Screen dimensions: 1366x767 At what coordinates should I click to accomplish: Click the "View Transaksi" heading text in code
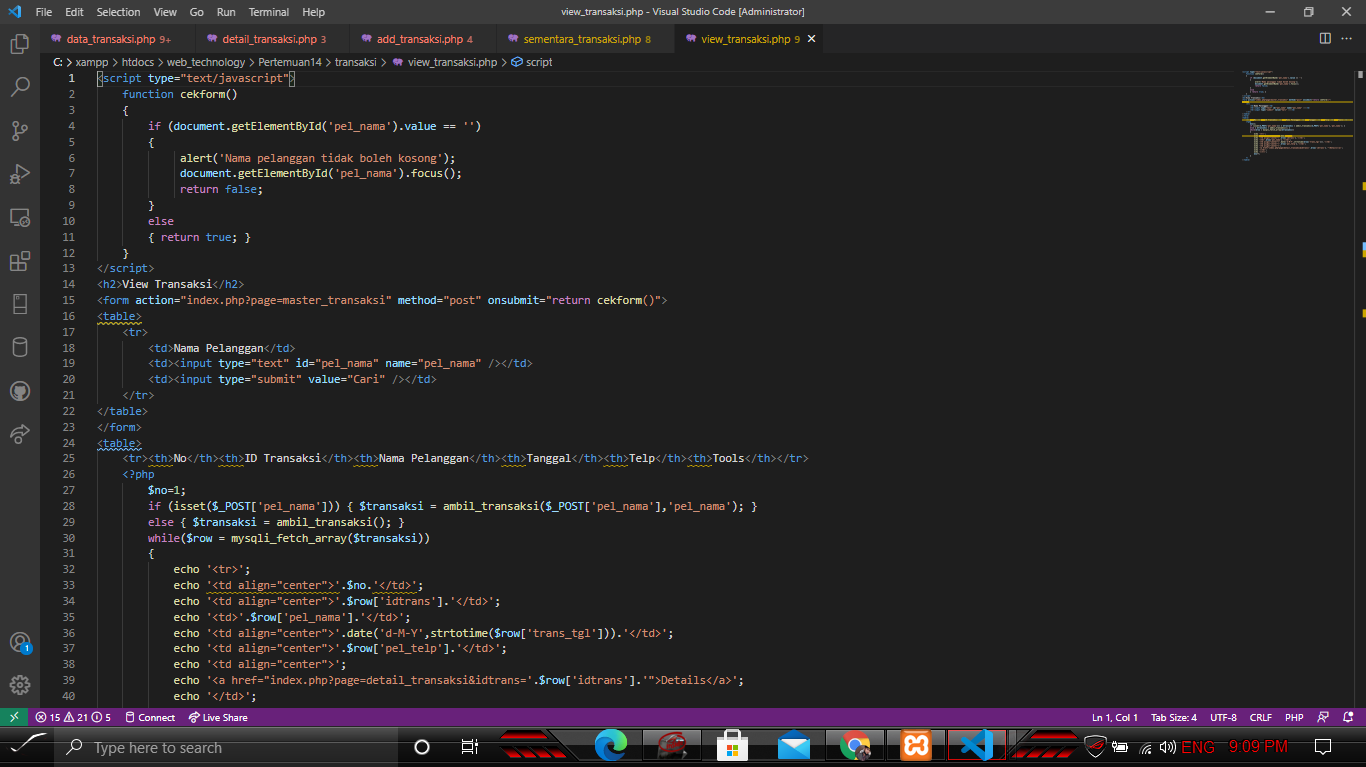tap(167, 284)
